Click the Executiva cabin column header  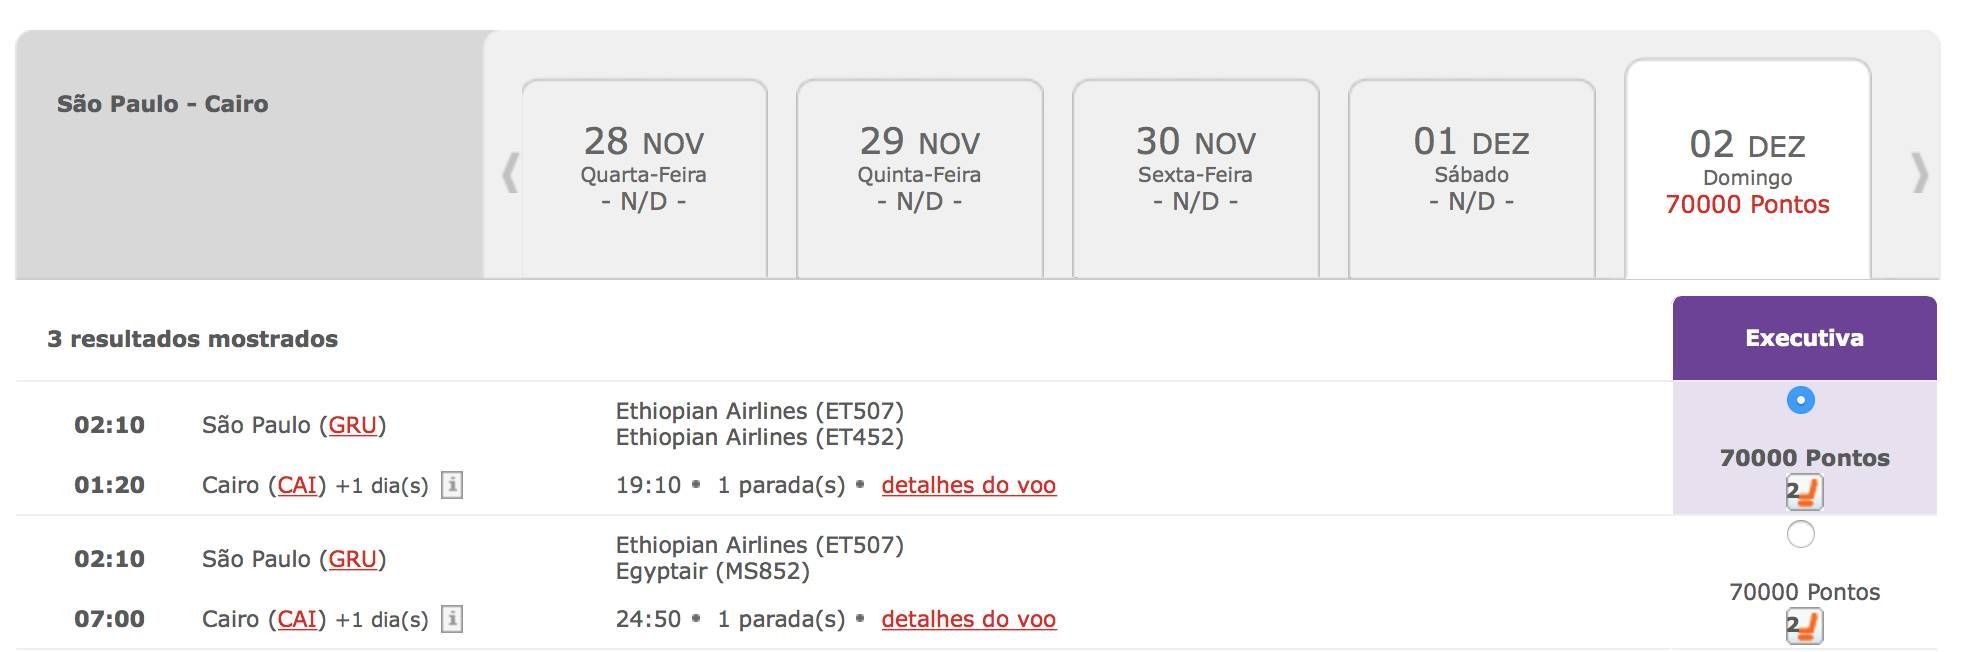coord(1804,338)
